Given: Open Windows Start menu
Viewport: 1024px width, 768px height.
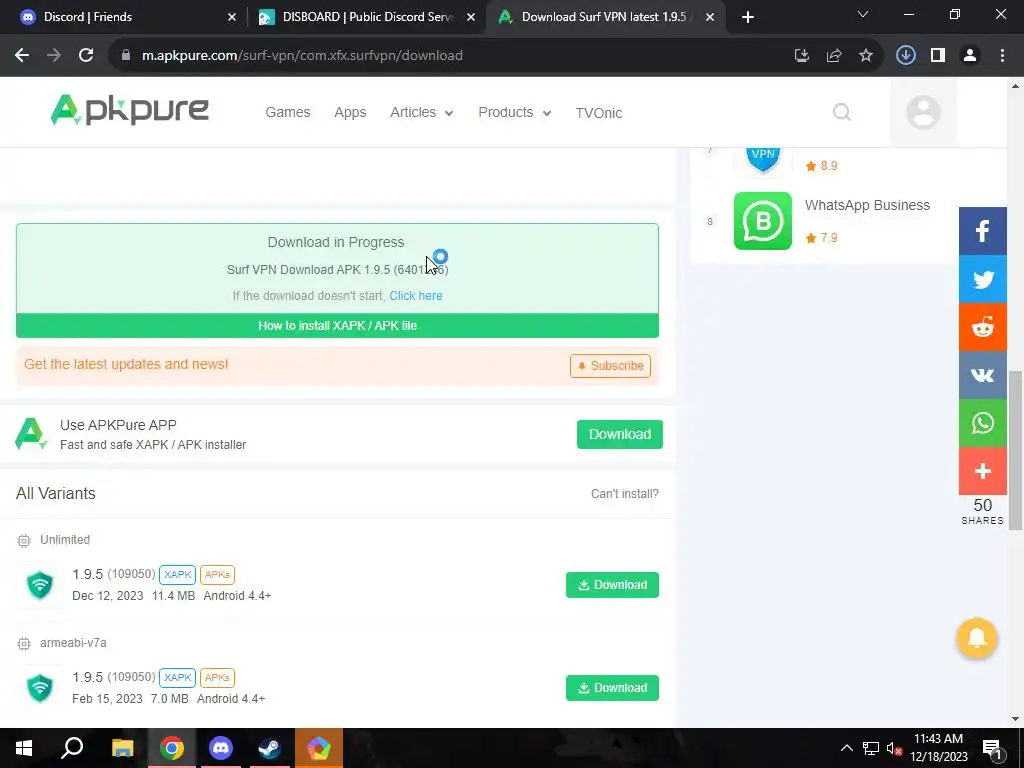Looking at the screenshot, I should (x=24, y=748).
